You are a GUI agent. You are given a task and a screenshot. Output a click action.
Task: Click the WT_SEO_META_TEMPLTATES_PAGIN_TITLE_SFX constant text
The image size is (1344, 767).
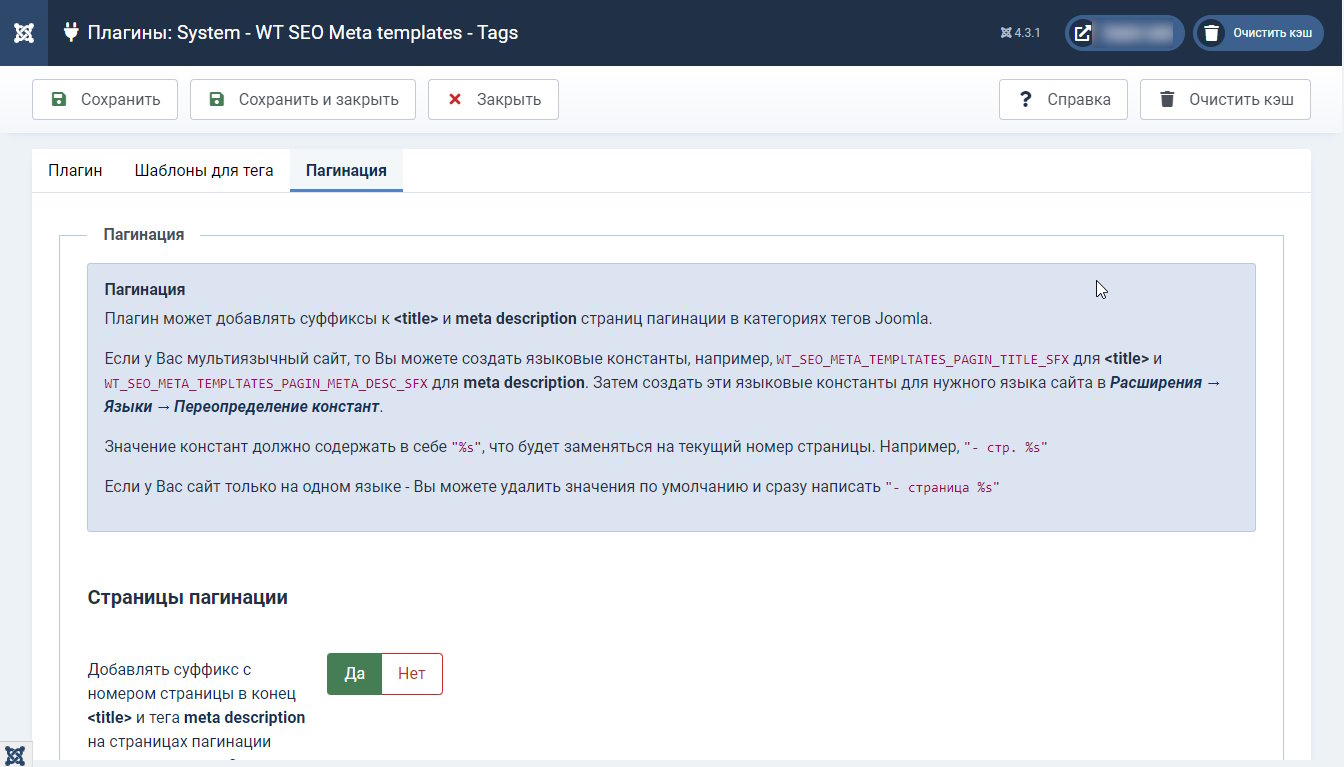coord(922,359)
